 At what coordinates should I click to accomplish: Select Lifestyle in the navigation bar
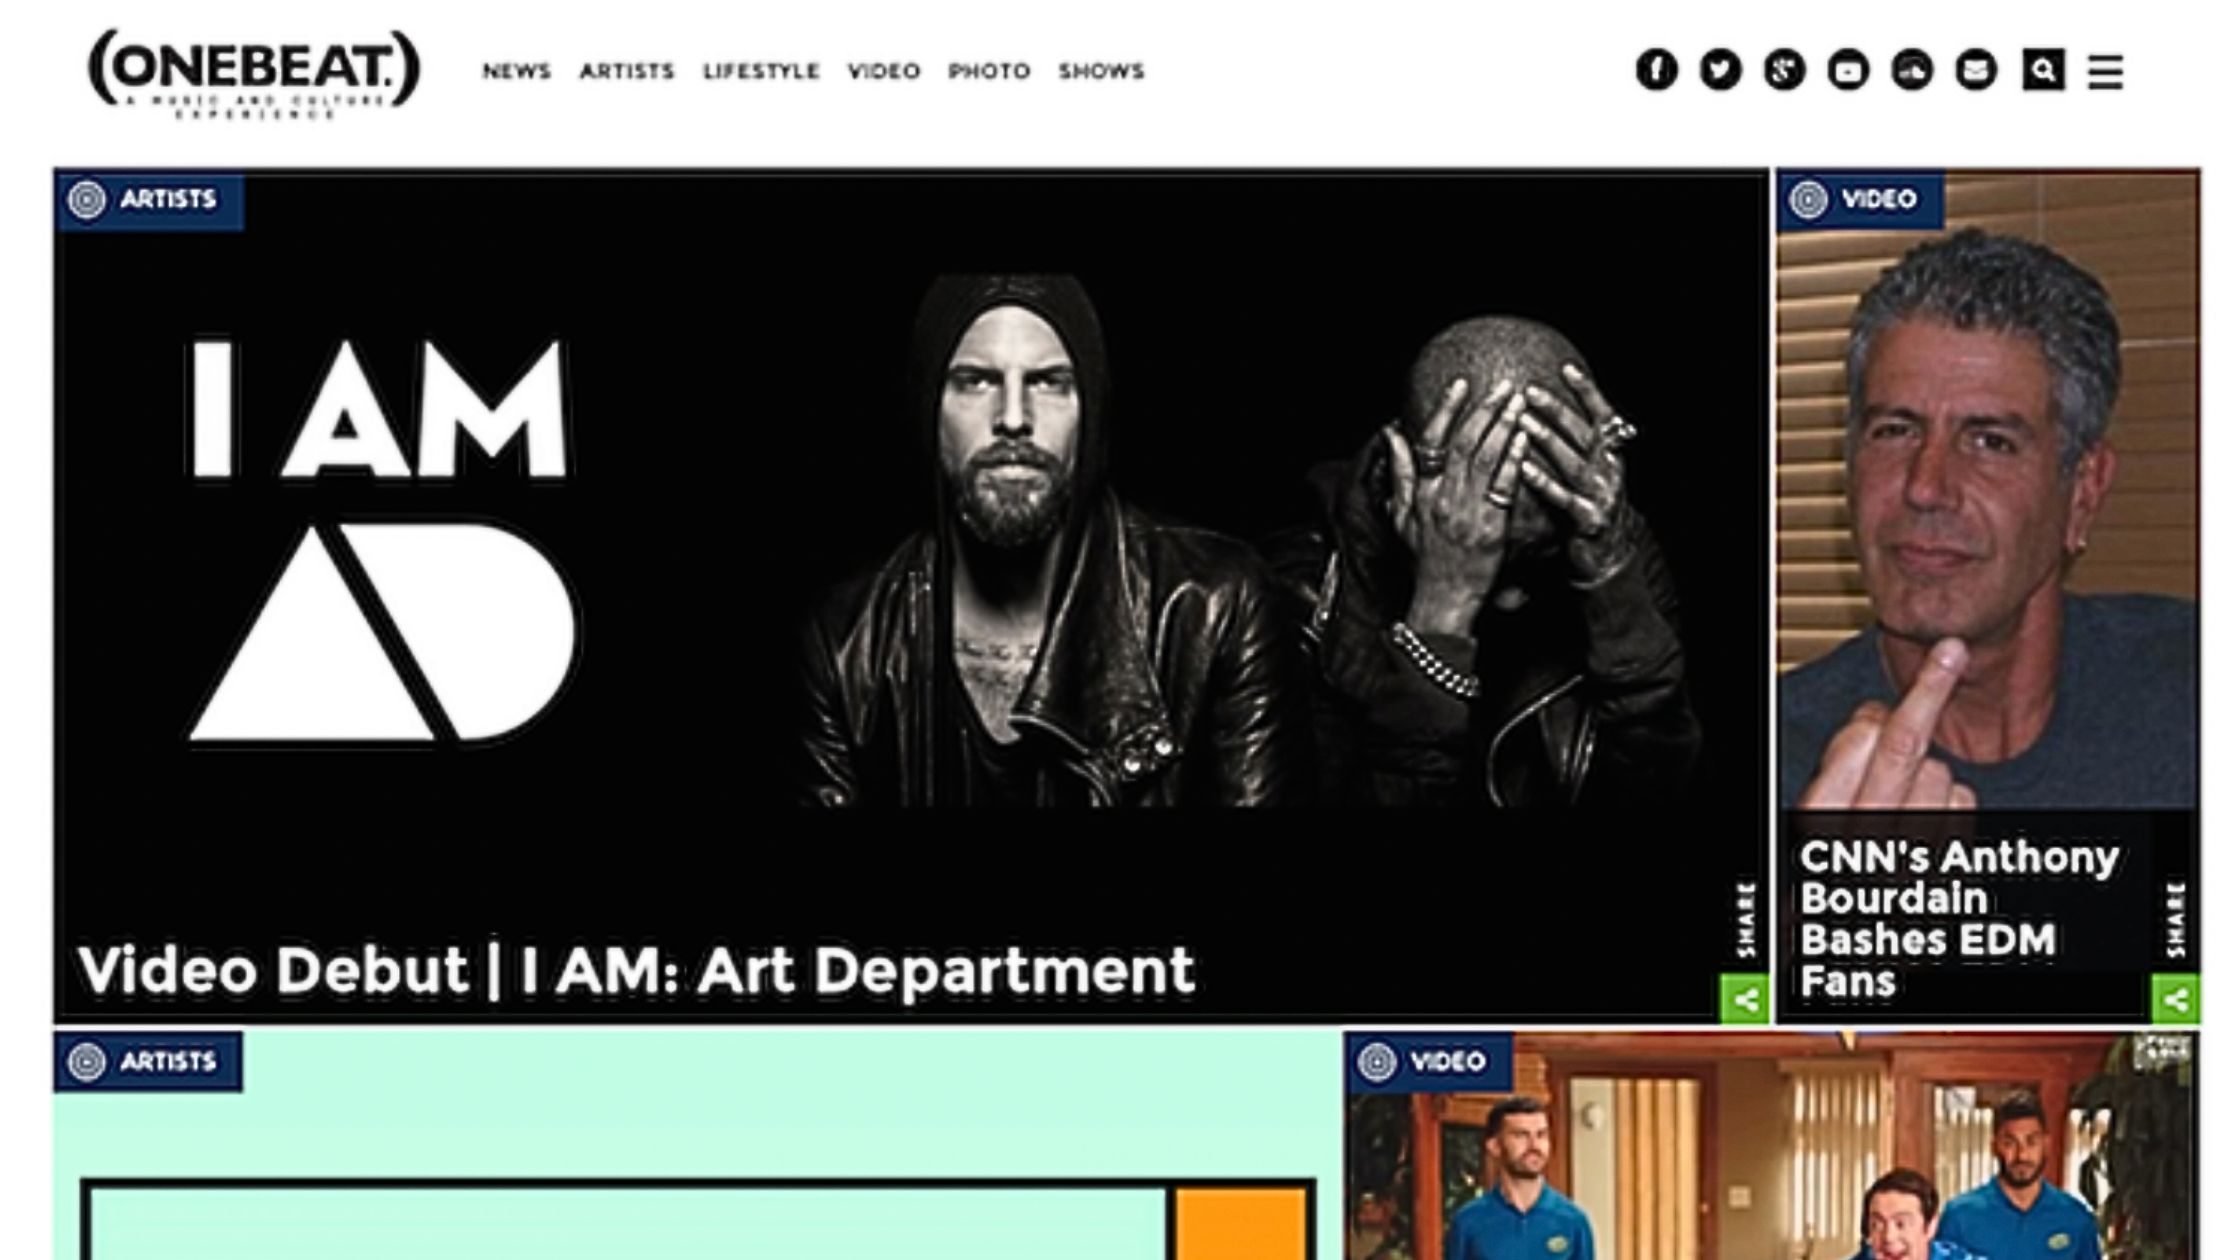click(761, 71)
